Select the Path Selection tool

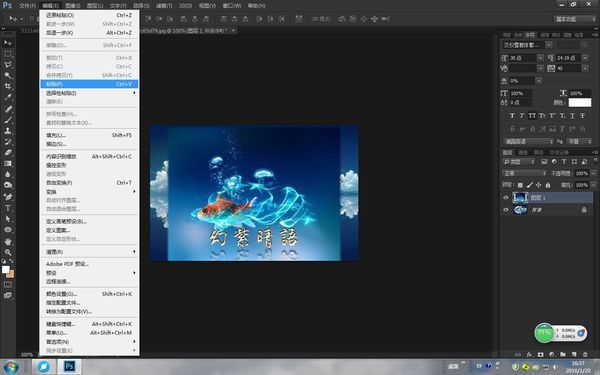point(8,219)
